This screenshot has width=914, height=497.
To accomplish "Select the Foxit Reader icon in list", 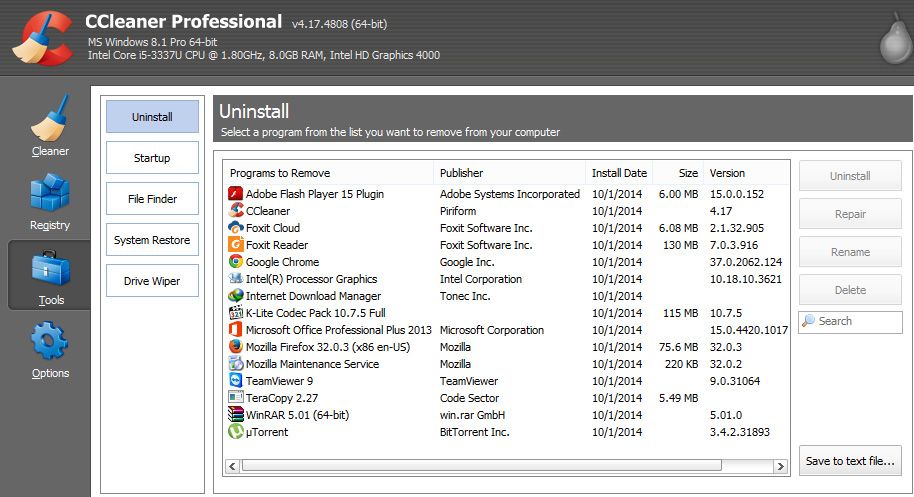I will 235,245.
